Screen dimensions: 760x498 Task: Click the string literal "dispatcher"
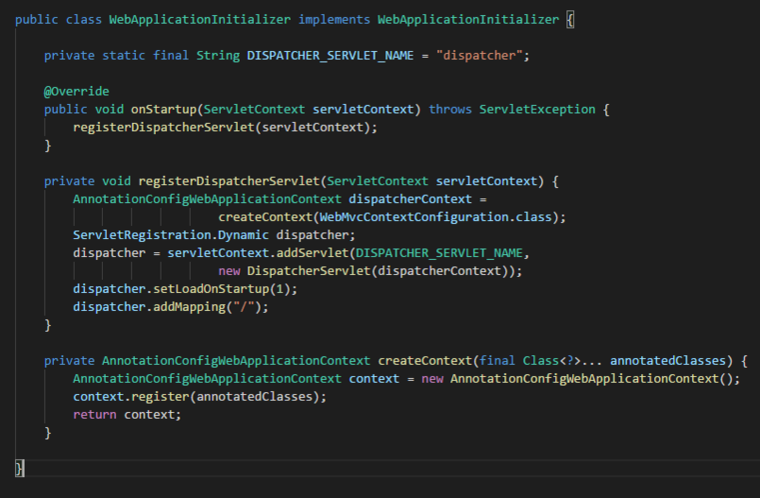[x=479, y=56]
